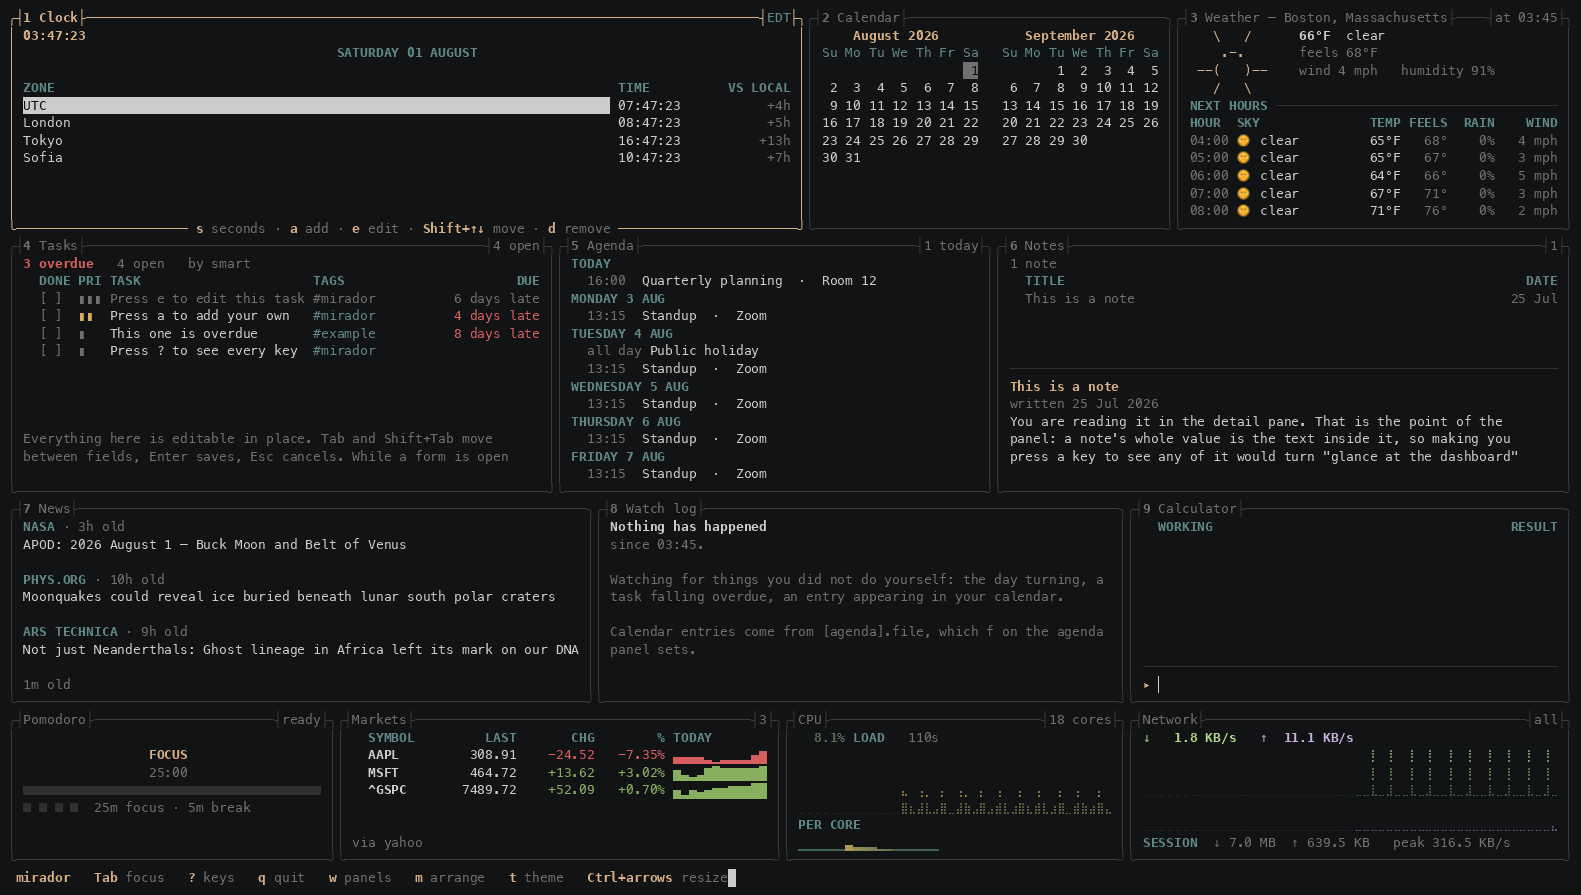Click 't theme' in the bottom bar
The image size is (1581, 895).
[x=536, y=878]
